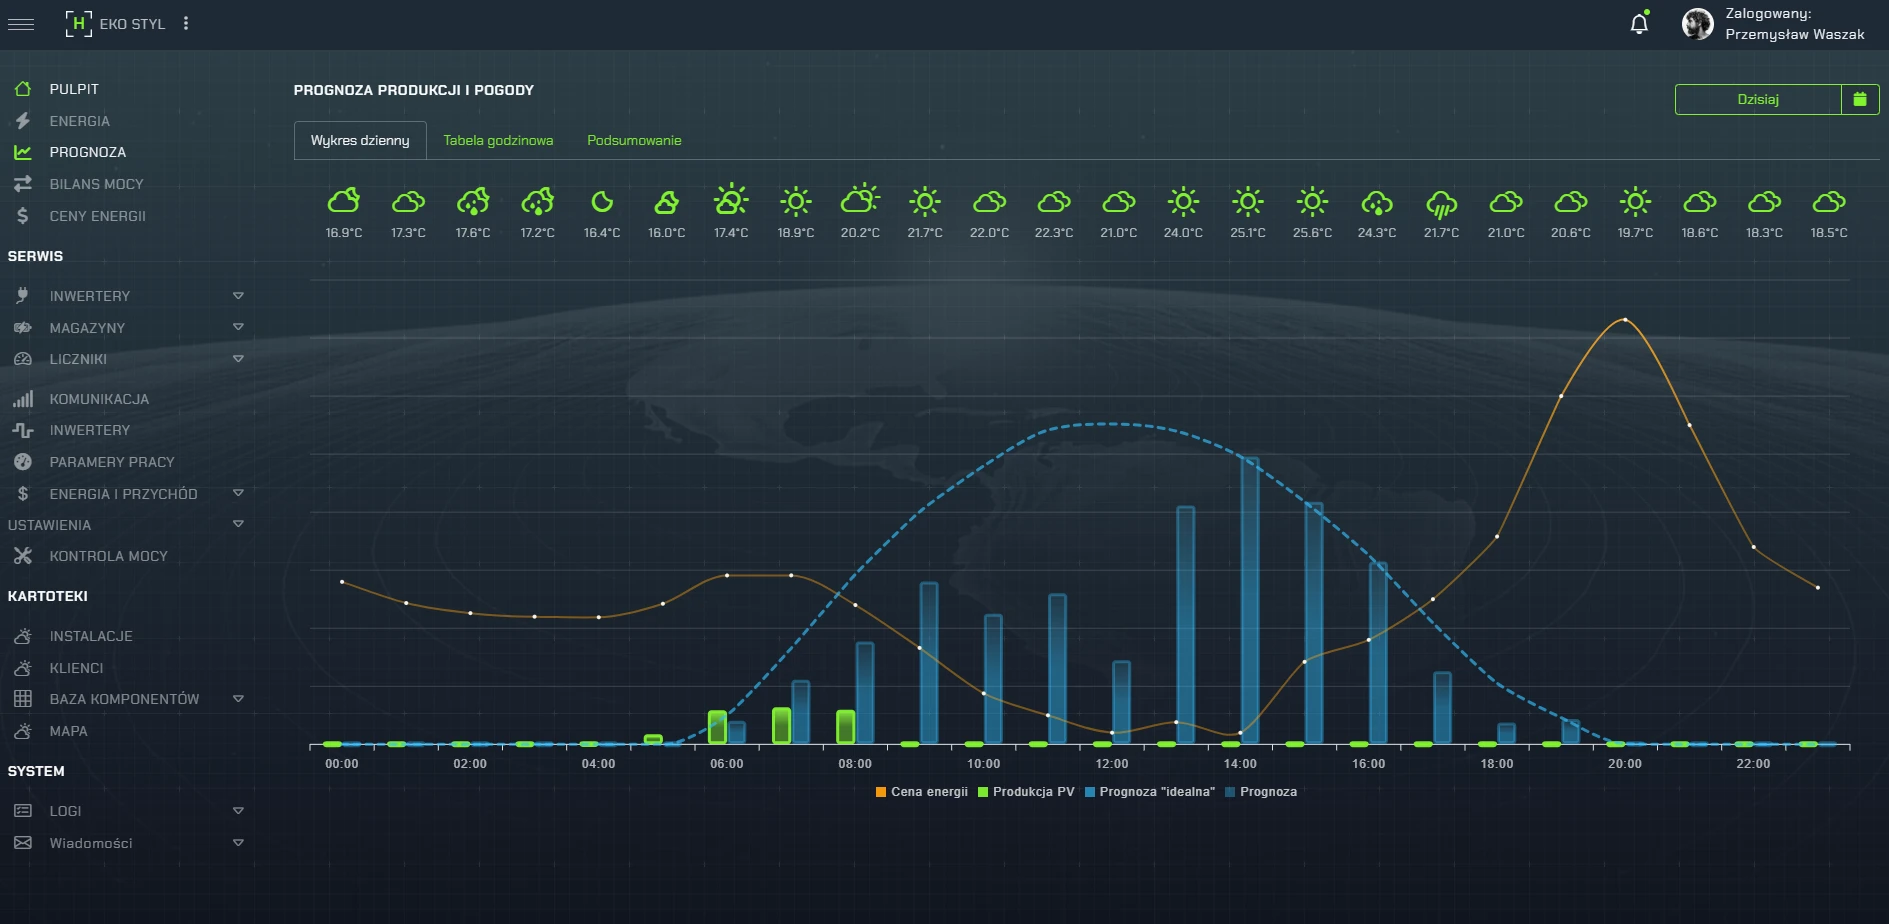The image size is (1889, 924).
Task: Open Mapa page
Action: click(68, 731)
